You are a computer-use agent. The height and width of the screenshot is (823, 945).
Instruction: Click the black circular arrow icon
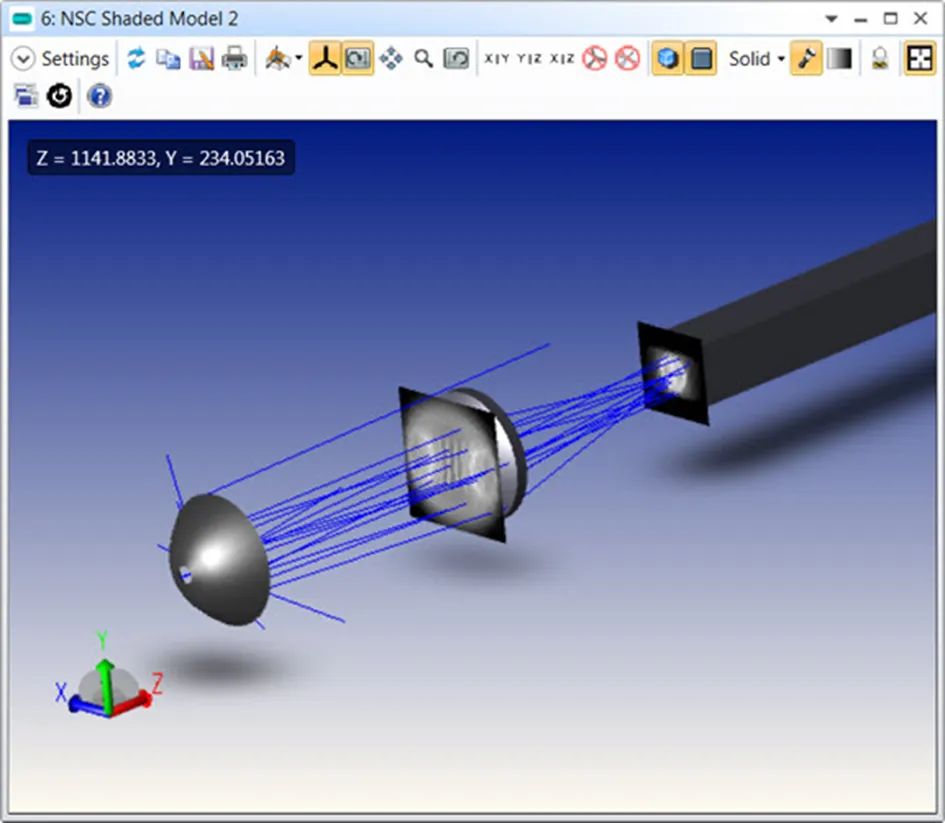(x=59, y=96)
